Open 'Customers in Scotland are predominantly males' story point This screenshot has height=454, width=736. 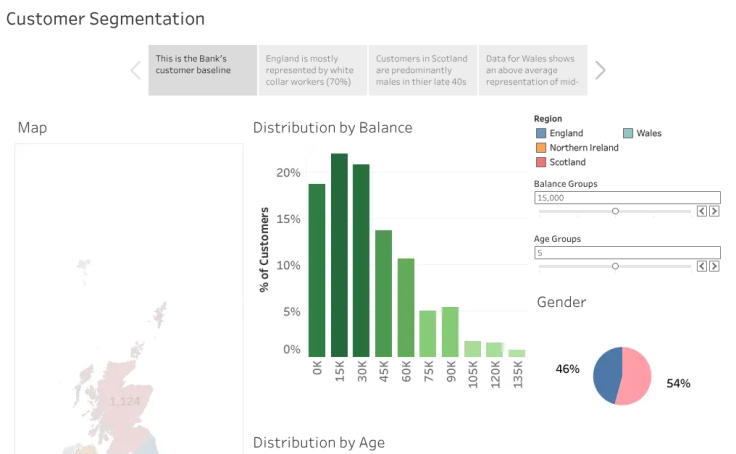[x=423, y=70]
